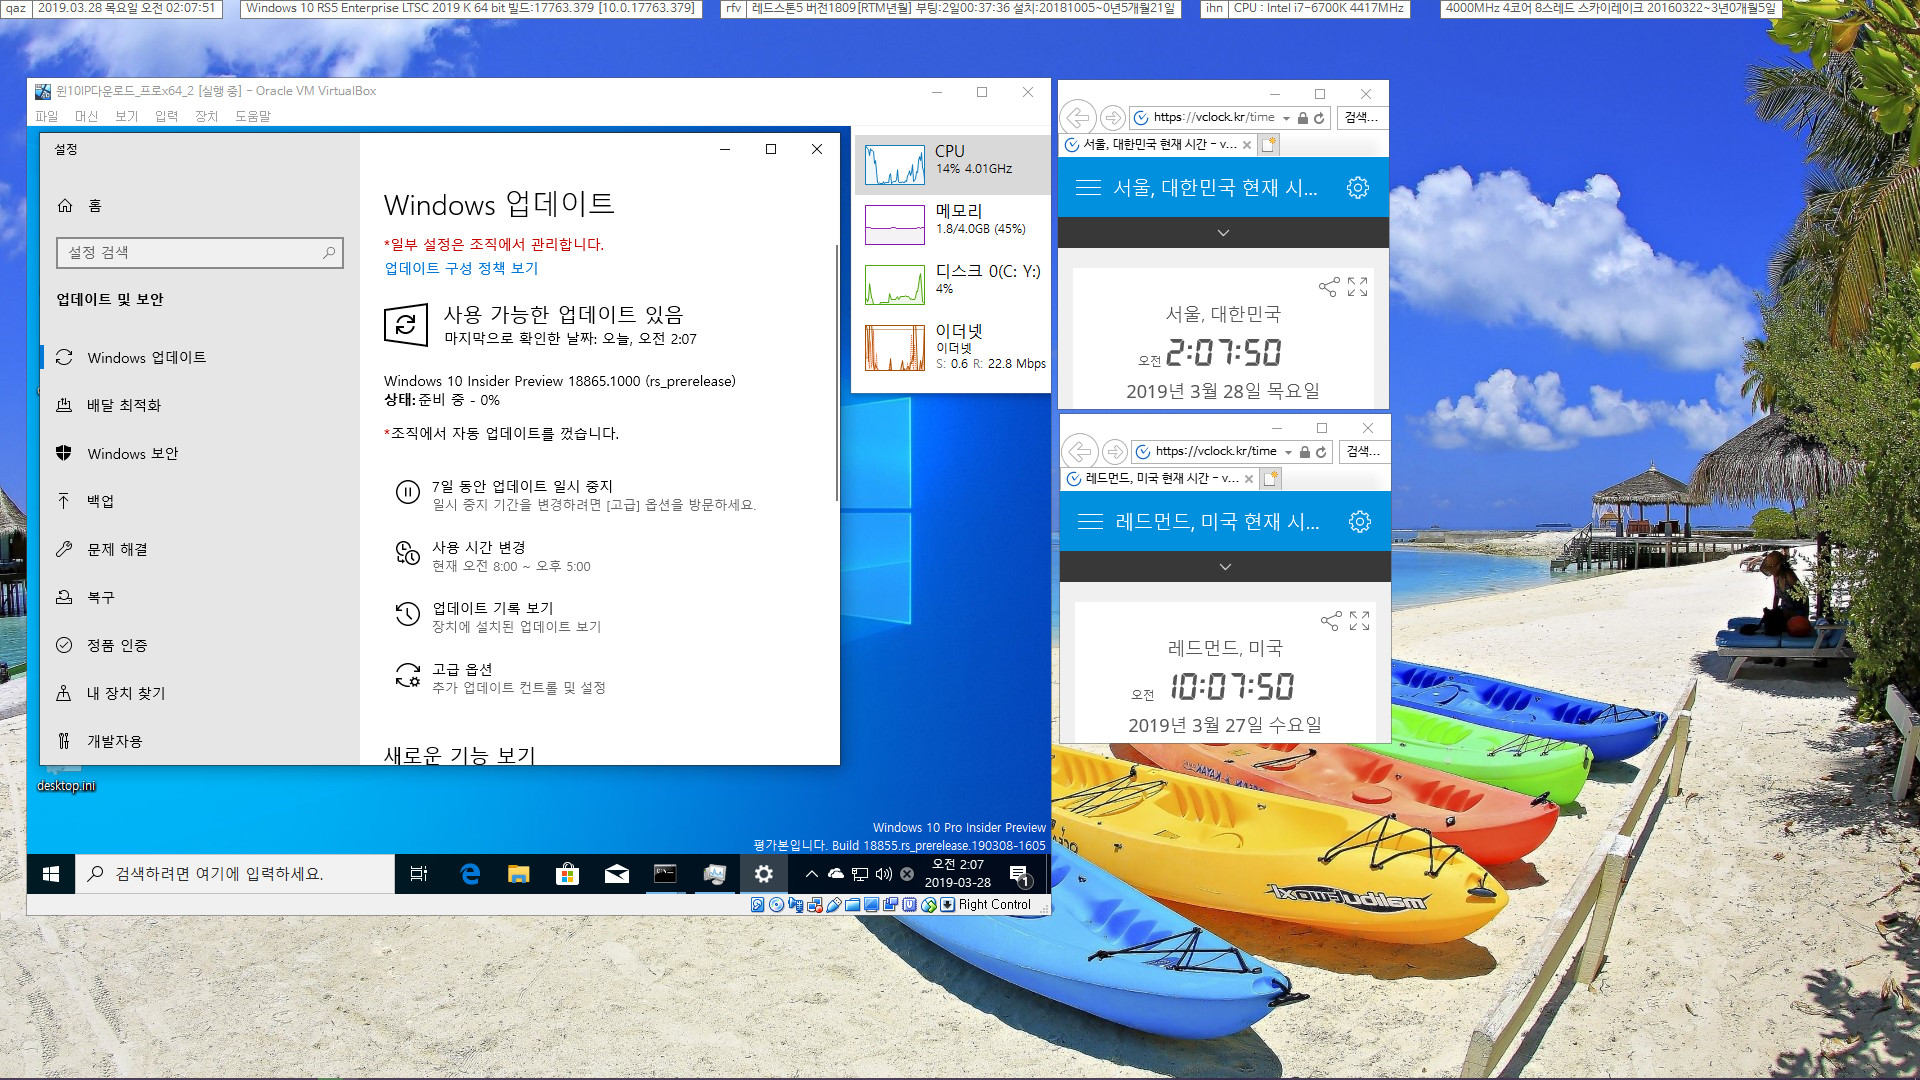The width and height of the screenshot is (1920, 1080).
Task: Open the 파일 menu in VirtualBox
Action: pos(47,116)
